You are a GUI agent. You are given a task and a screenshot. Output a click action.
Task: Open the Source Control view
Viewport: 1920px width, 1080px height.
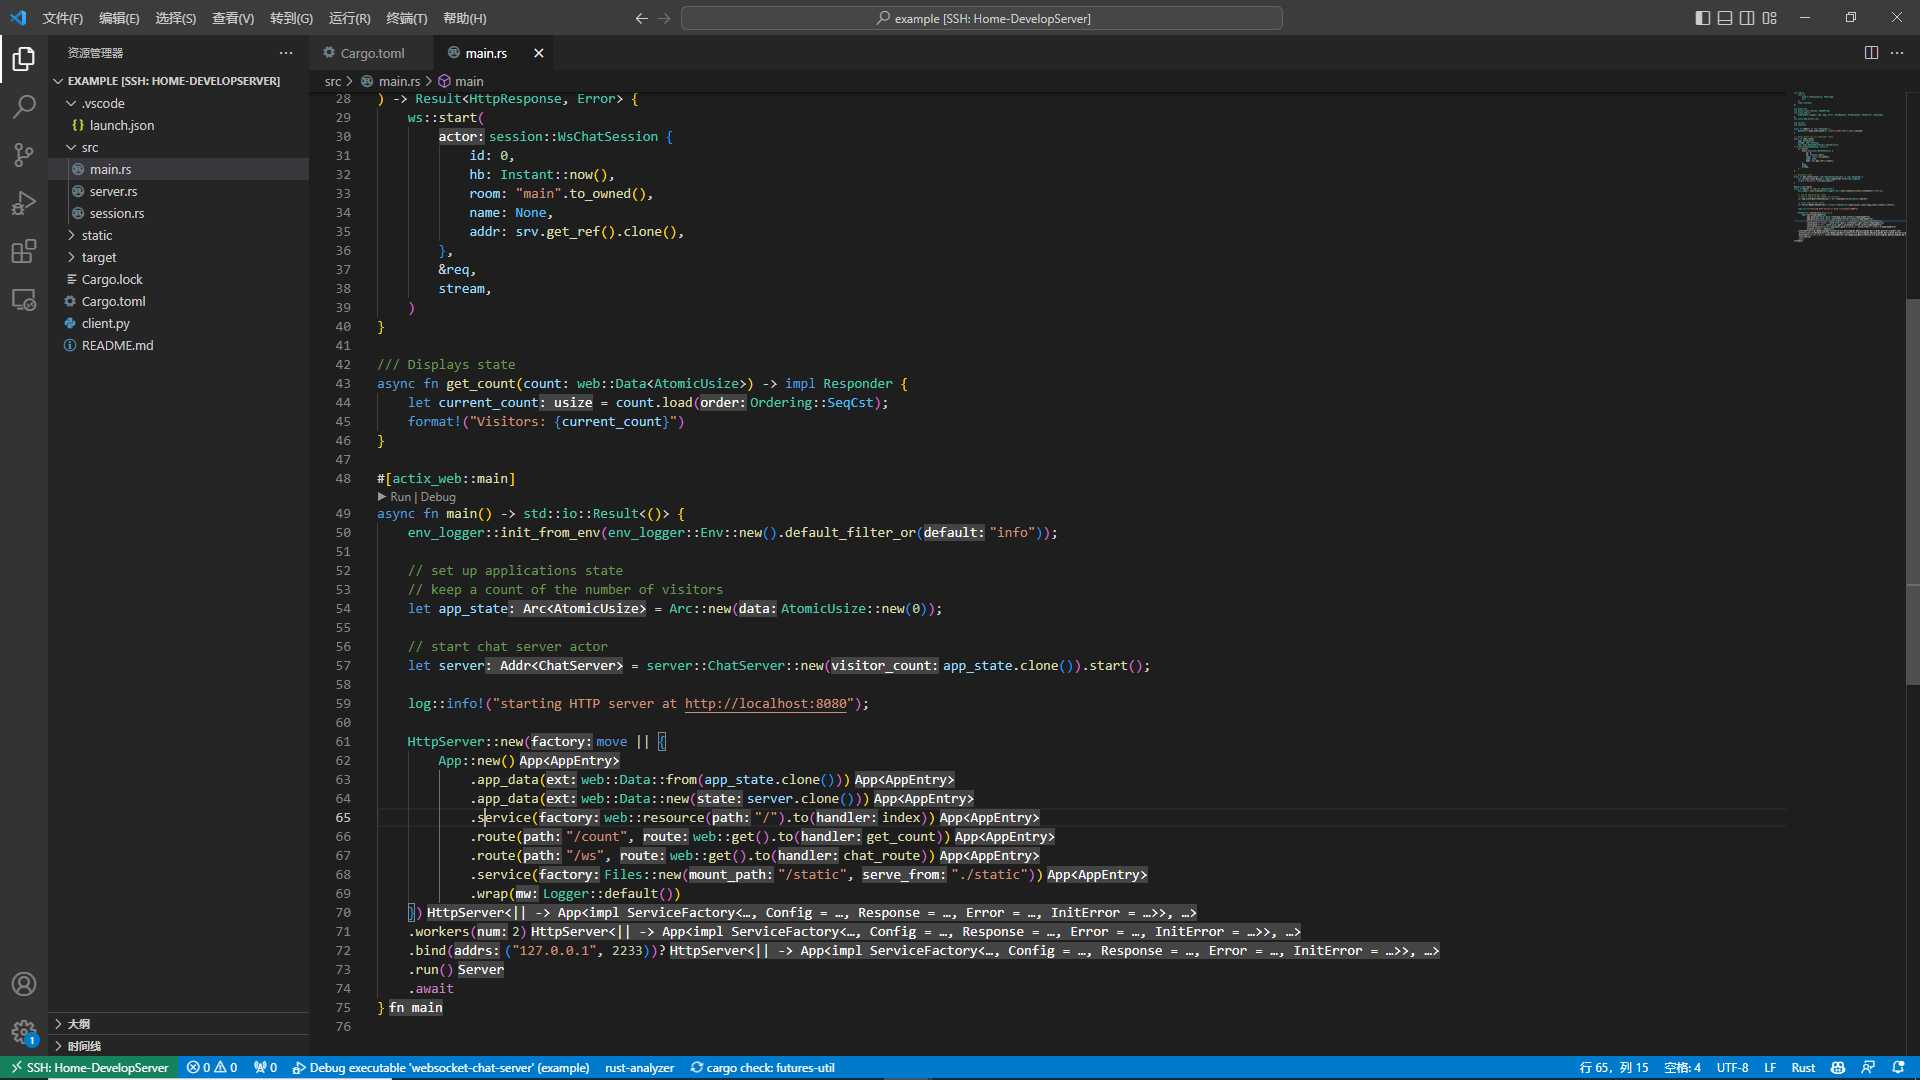24,155
